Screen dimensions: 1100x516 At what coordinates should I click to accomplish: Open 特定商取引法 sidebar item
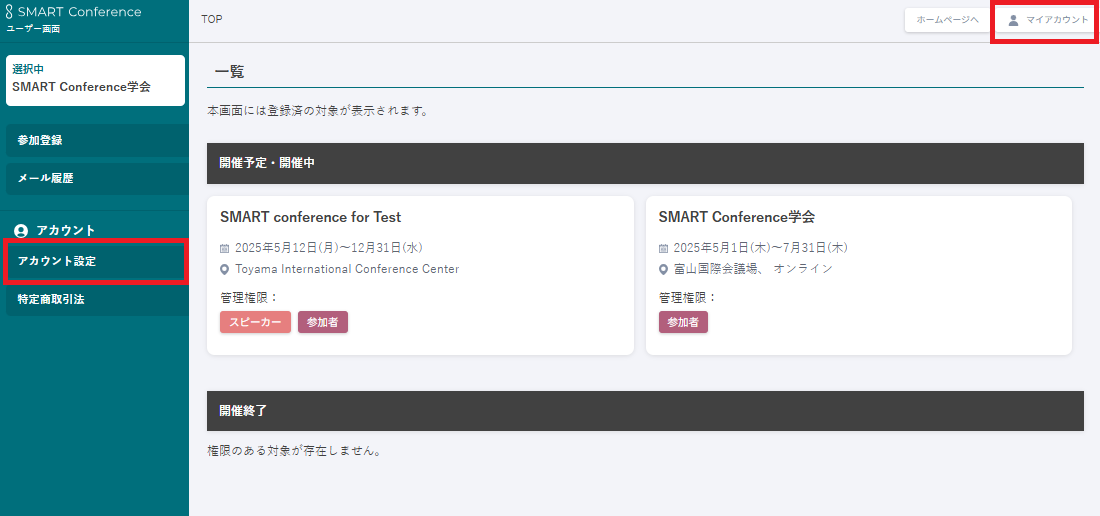pyautogui.click(x=94, y=299)
